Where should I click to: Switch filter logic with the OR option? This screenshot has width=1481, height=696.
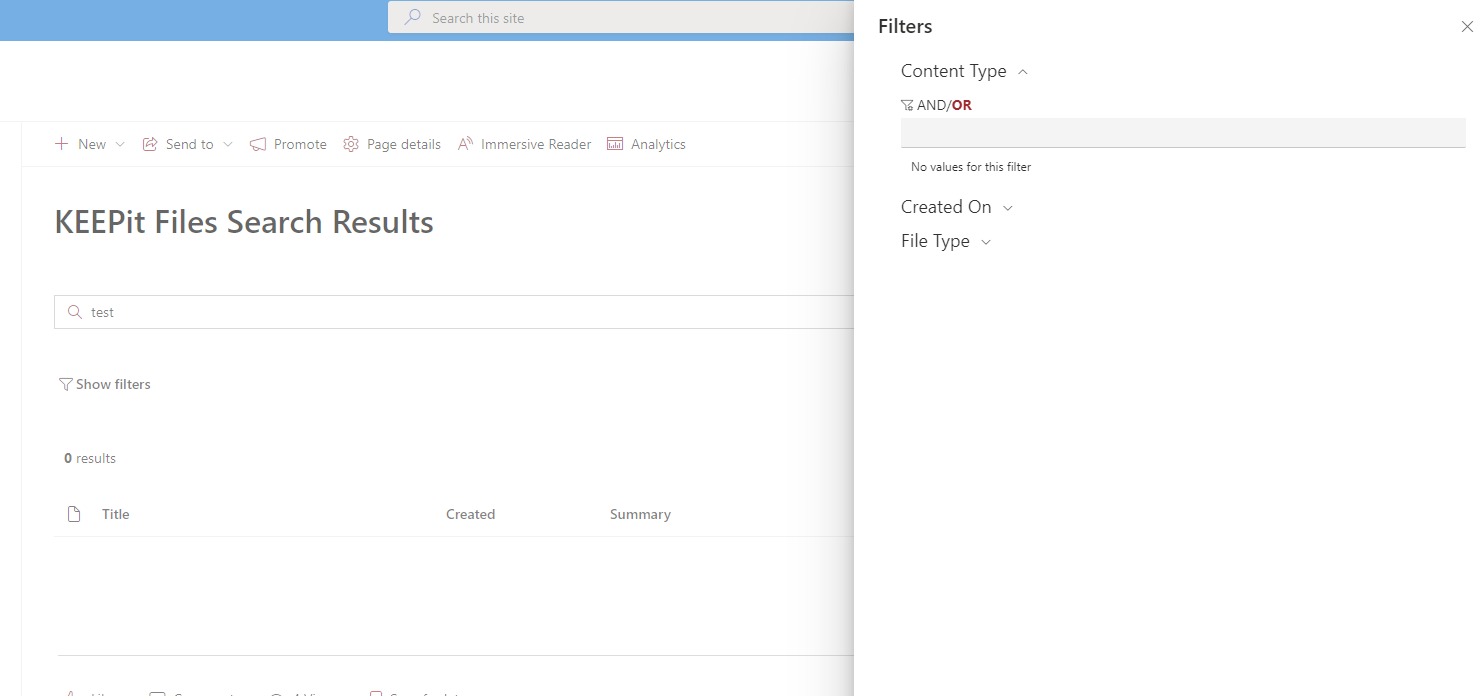coord(961,104)
